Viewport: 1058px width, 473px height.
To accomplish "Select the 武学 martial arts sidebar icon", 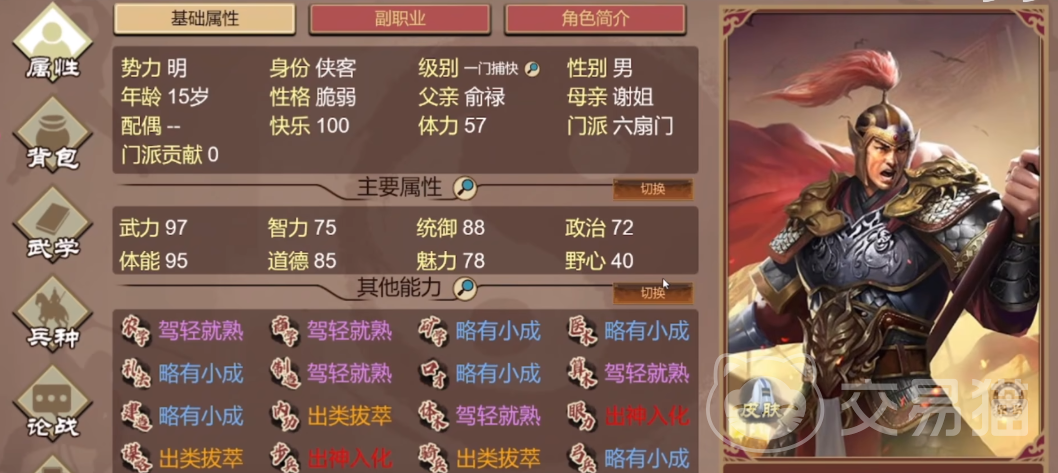I will point(53,223).
